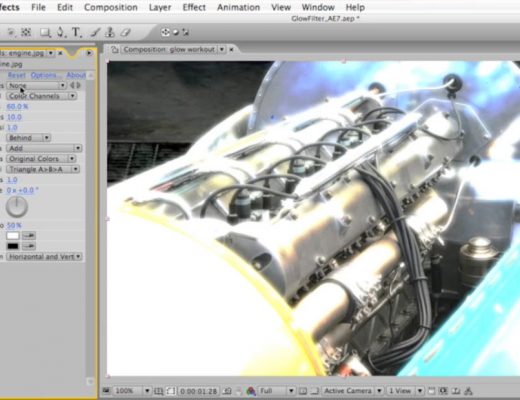This screenshot has width=520, height=400.
Task: Toggle pixel aspect ratio correction icon
Action: pyautogui.click(x=432, y=391)
